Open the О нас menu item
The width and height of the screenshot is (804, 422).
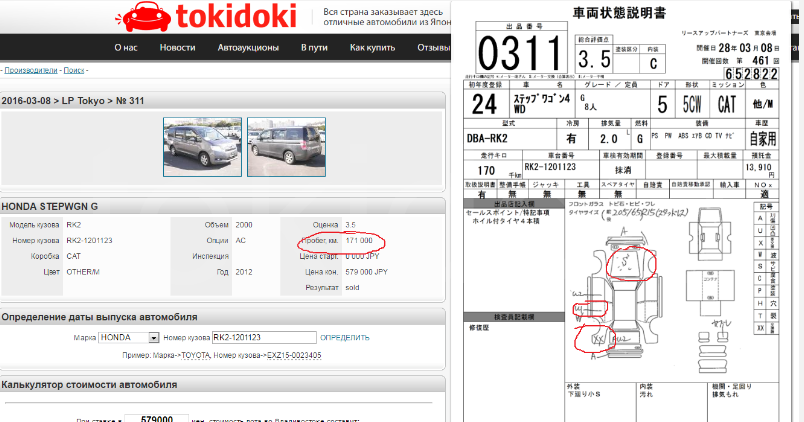click(x=126, y=48)
